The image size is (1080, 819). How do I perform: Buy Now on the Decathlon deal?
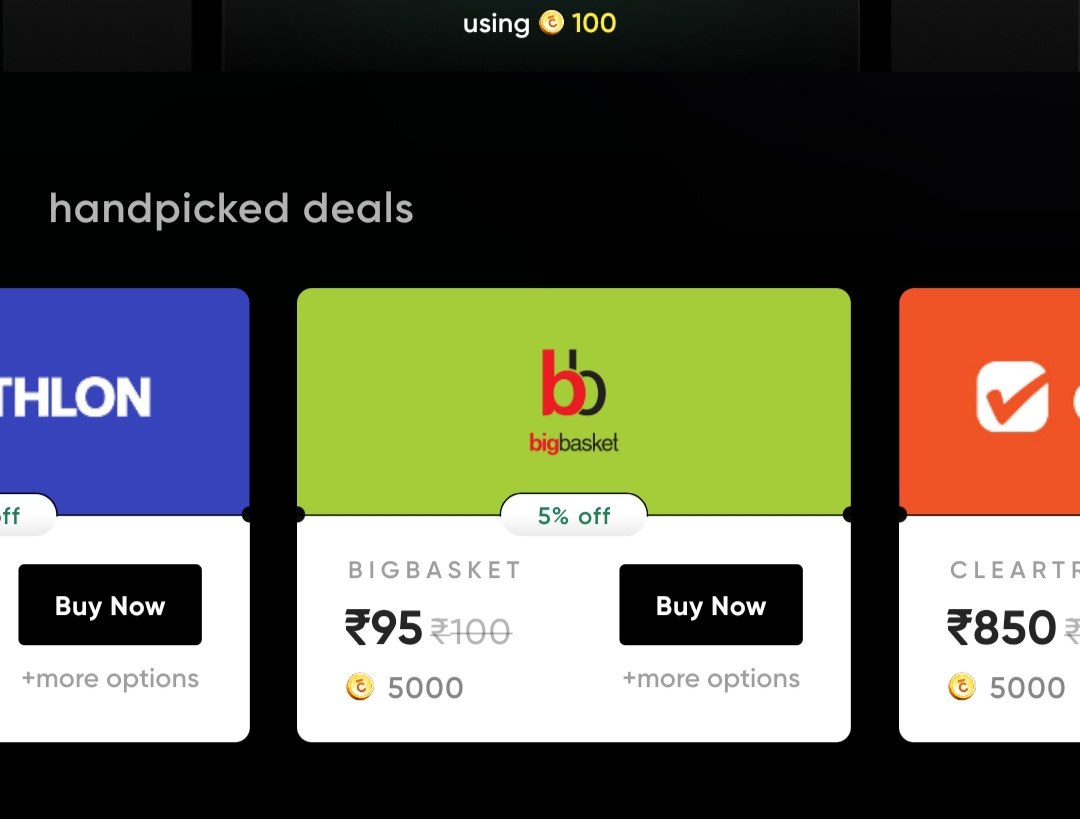coord(109,605)
